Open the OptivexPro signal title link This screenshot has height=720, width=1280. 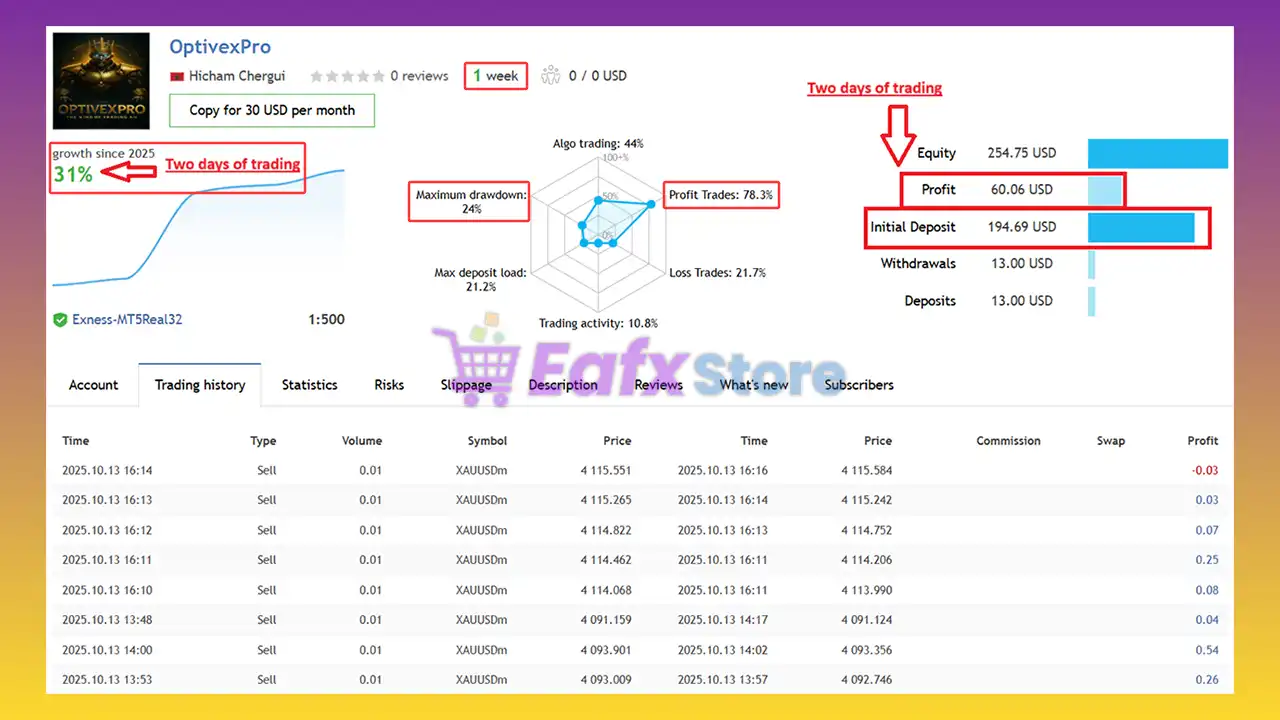[x=220, y=47]
